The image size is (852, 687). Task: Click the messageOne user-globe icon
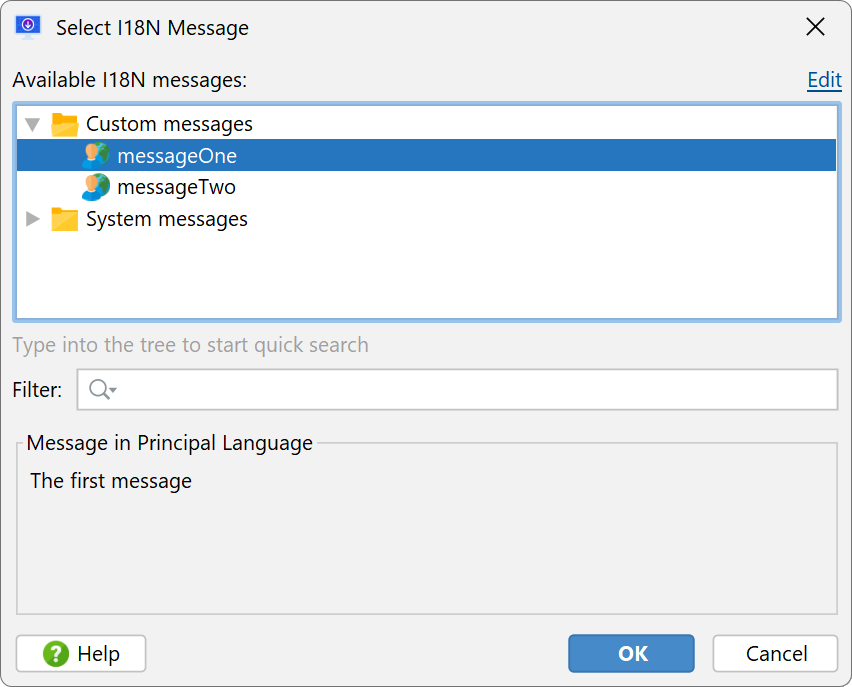click(x=96, y=155)
